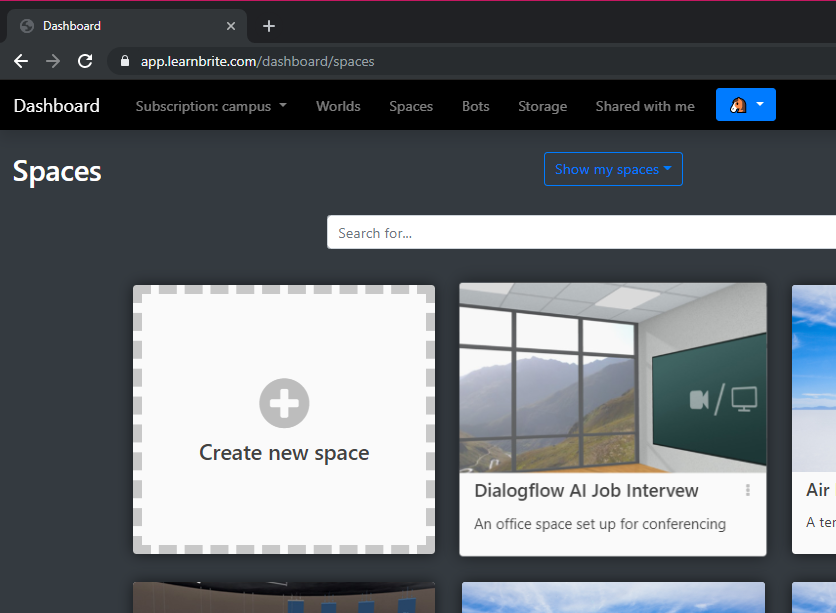Screen dimensions: 836x613
Task: Select the Dashboard browser tab
Action: 127,26
